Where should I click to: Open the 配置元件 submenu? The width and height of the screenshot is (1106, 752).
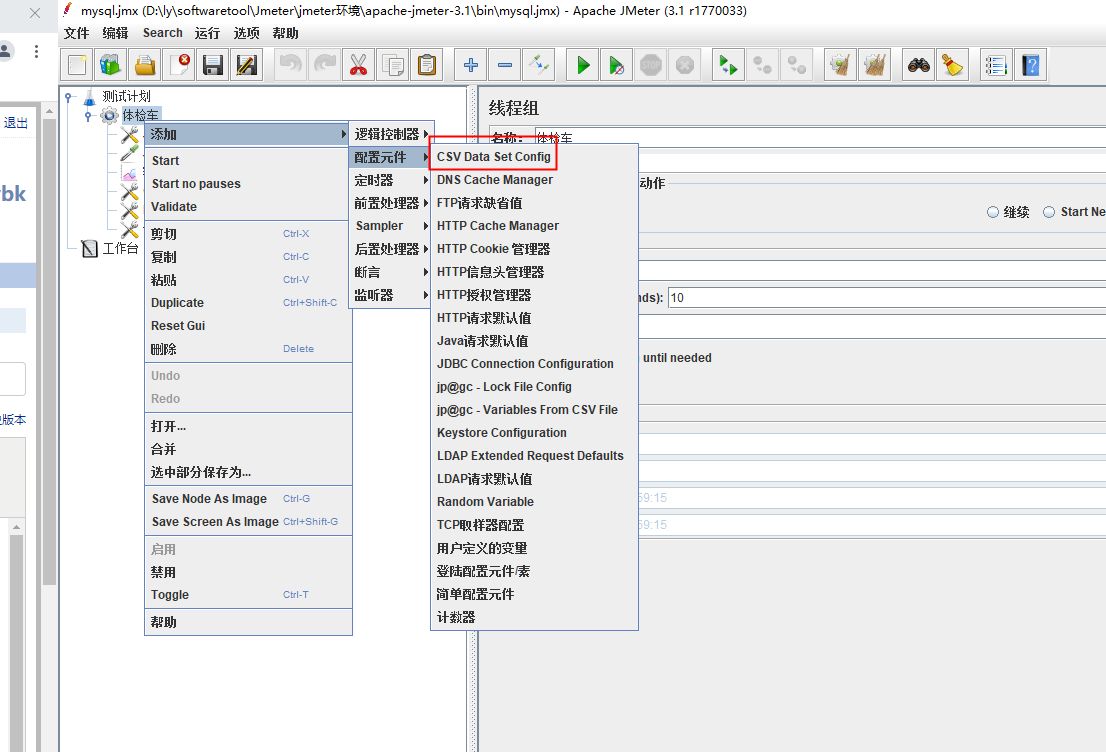[x=391, y=157]
